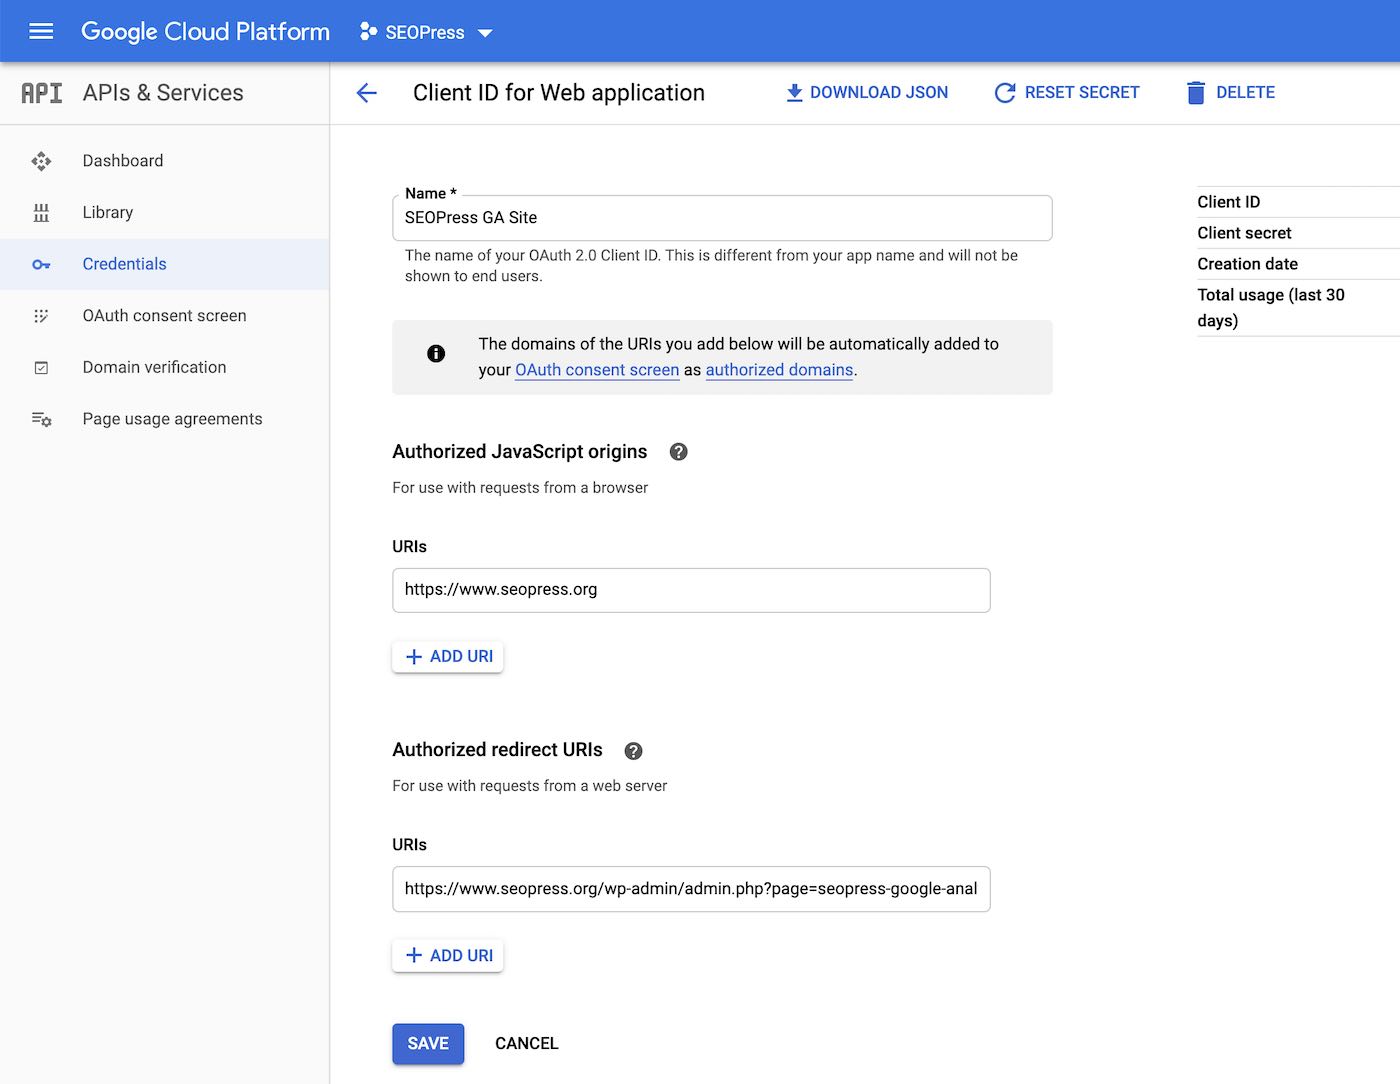Click the Total usage (last 30 days) label
Screen dimensions: 1400x1084
(1271, 308)
